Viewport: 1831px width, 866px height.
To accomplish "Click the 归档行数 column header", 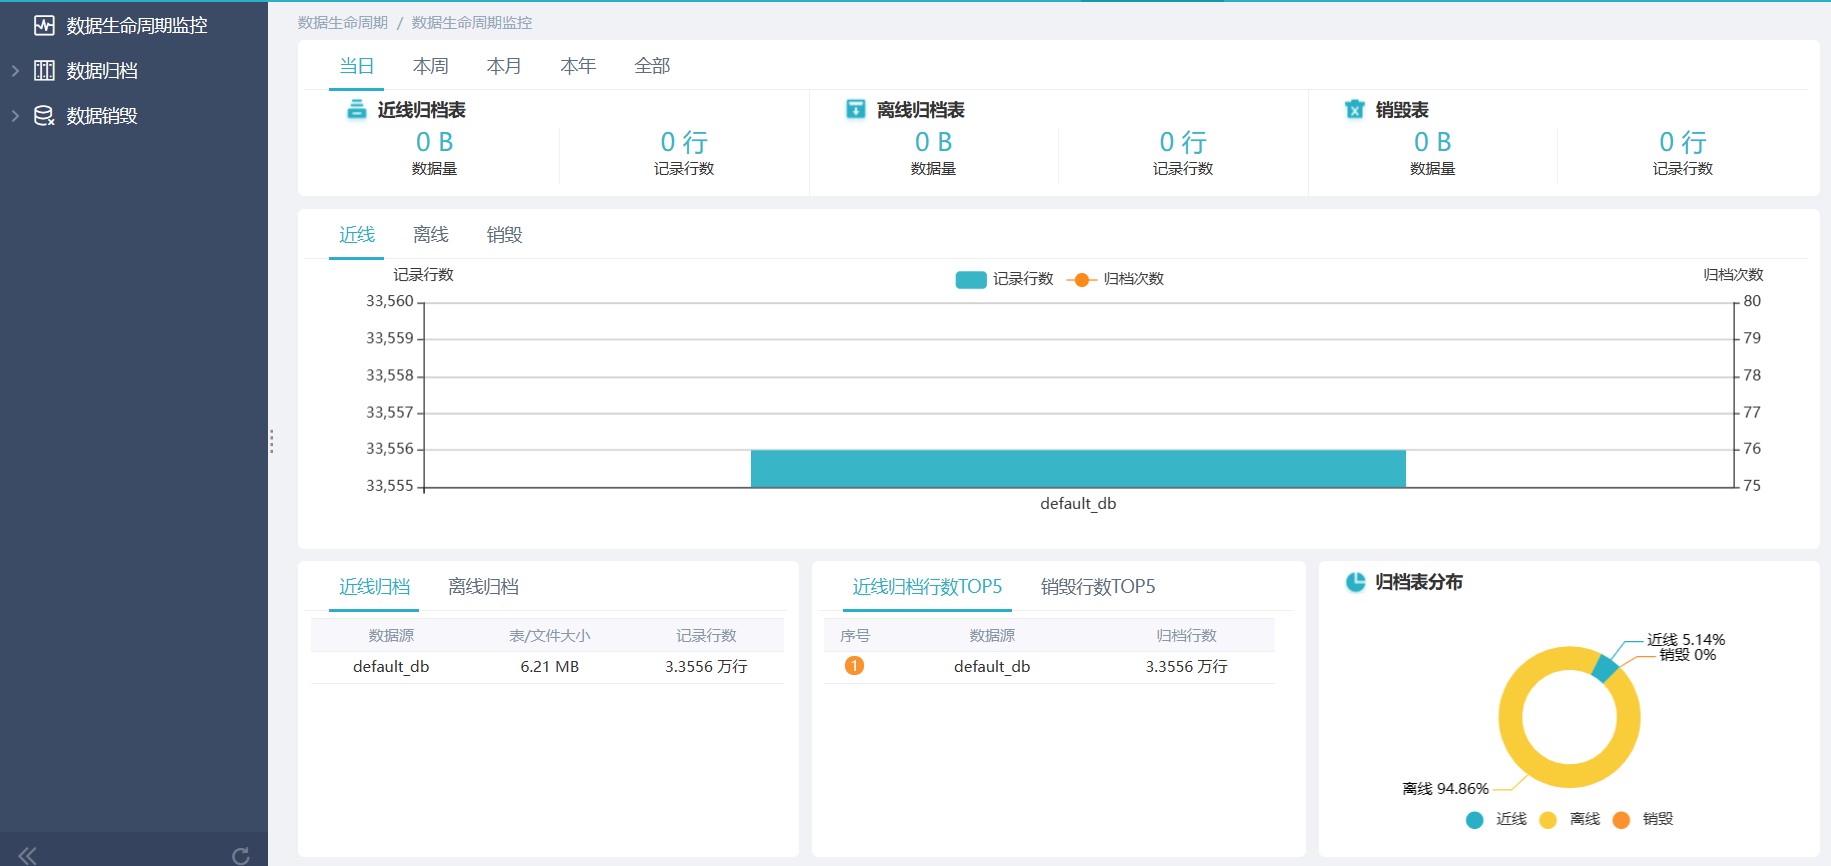I will coord(1186,636).
